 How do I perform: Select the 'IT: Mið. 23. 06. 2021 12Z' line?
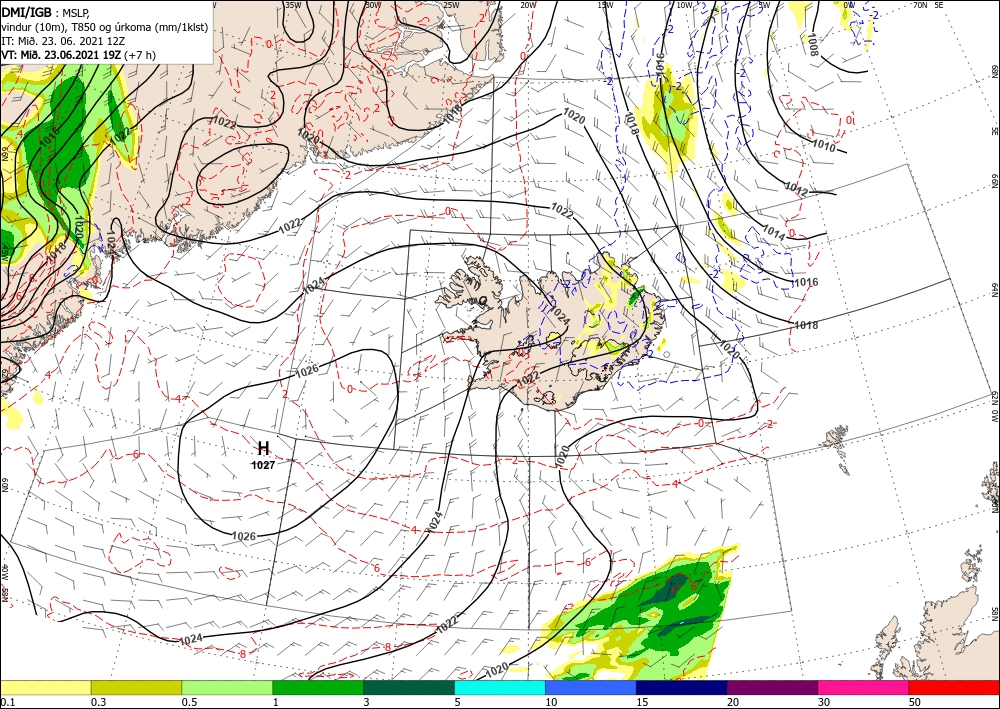click(62, 41)
